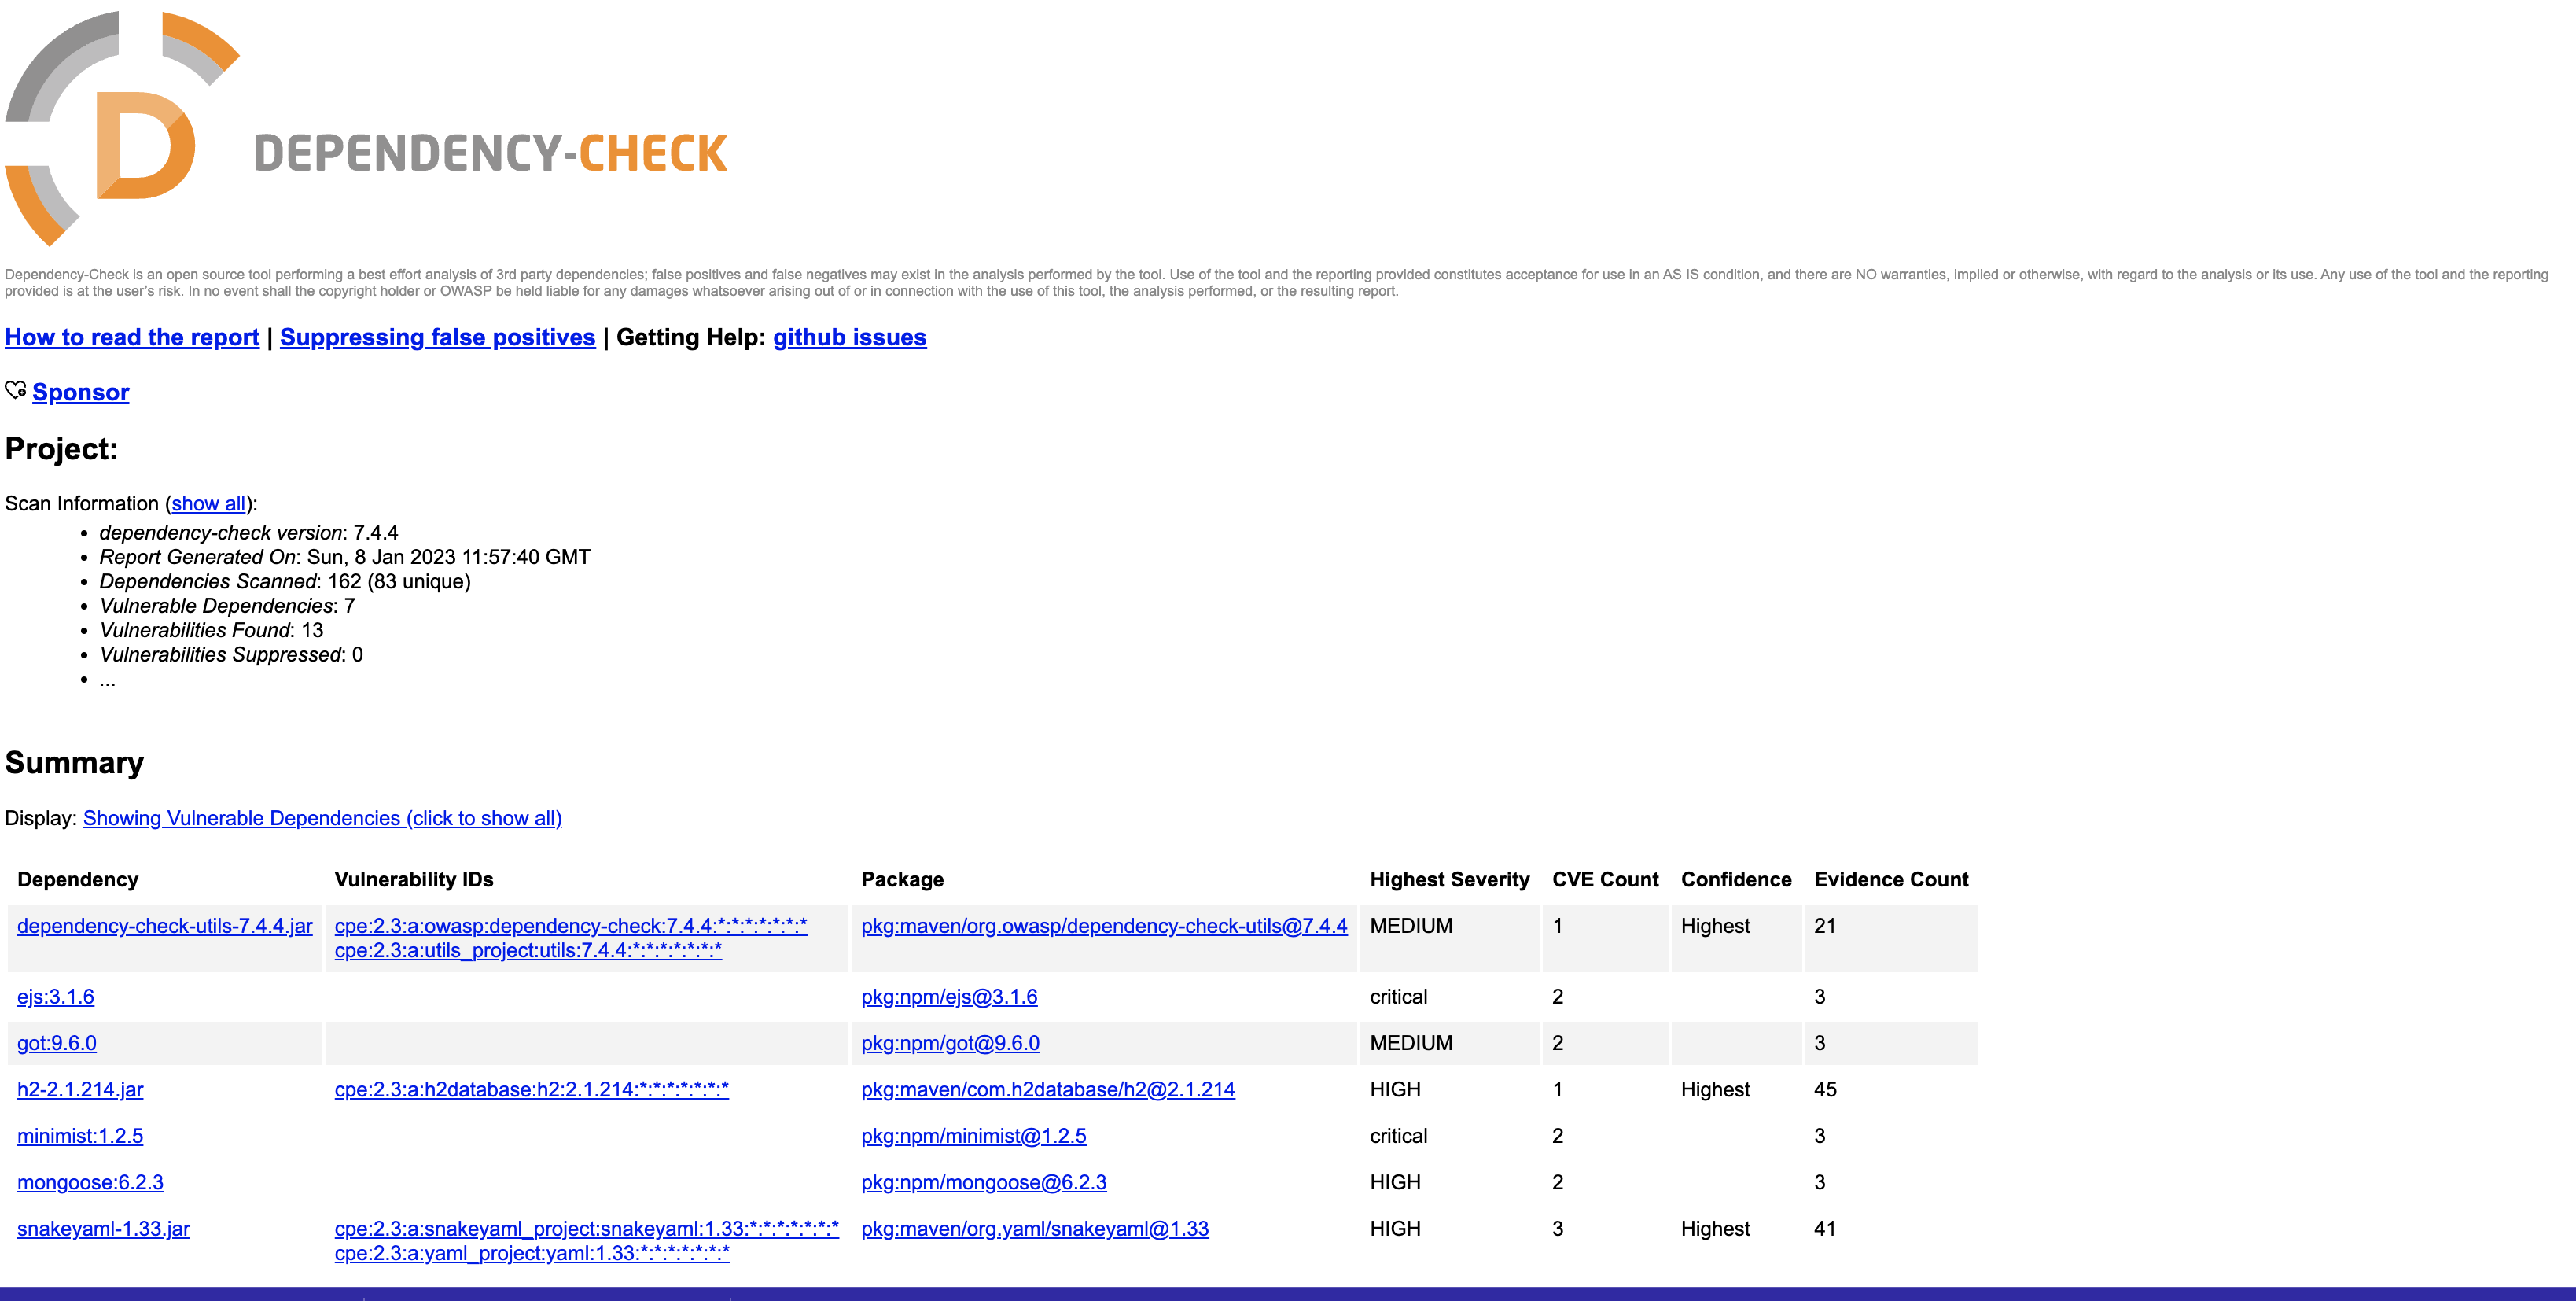Open the Sponsor link
This screenshot has width=2576, height=1301.
81,392
